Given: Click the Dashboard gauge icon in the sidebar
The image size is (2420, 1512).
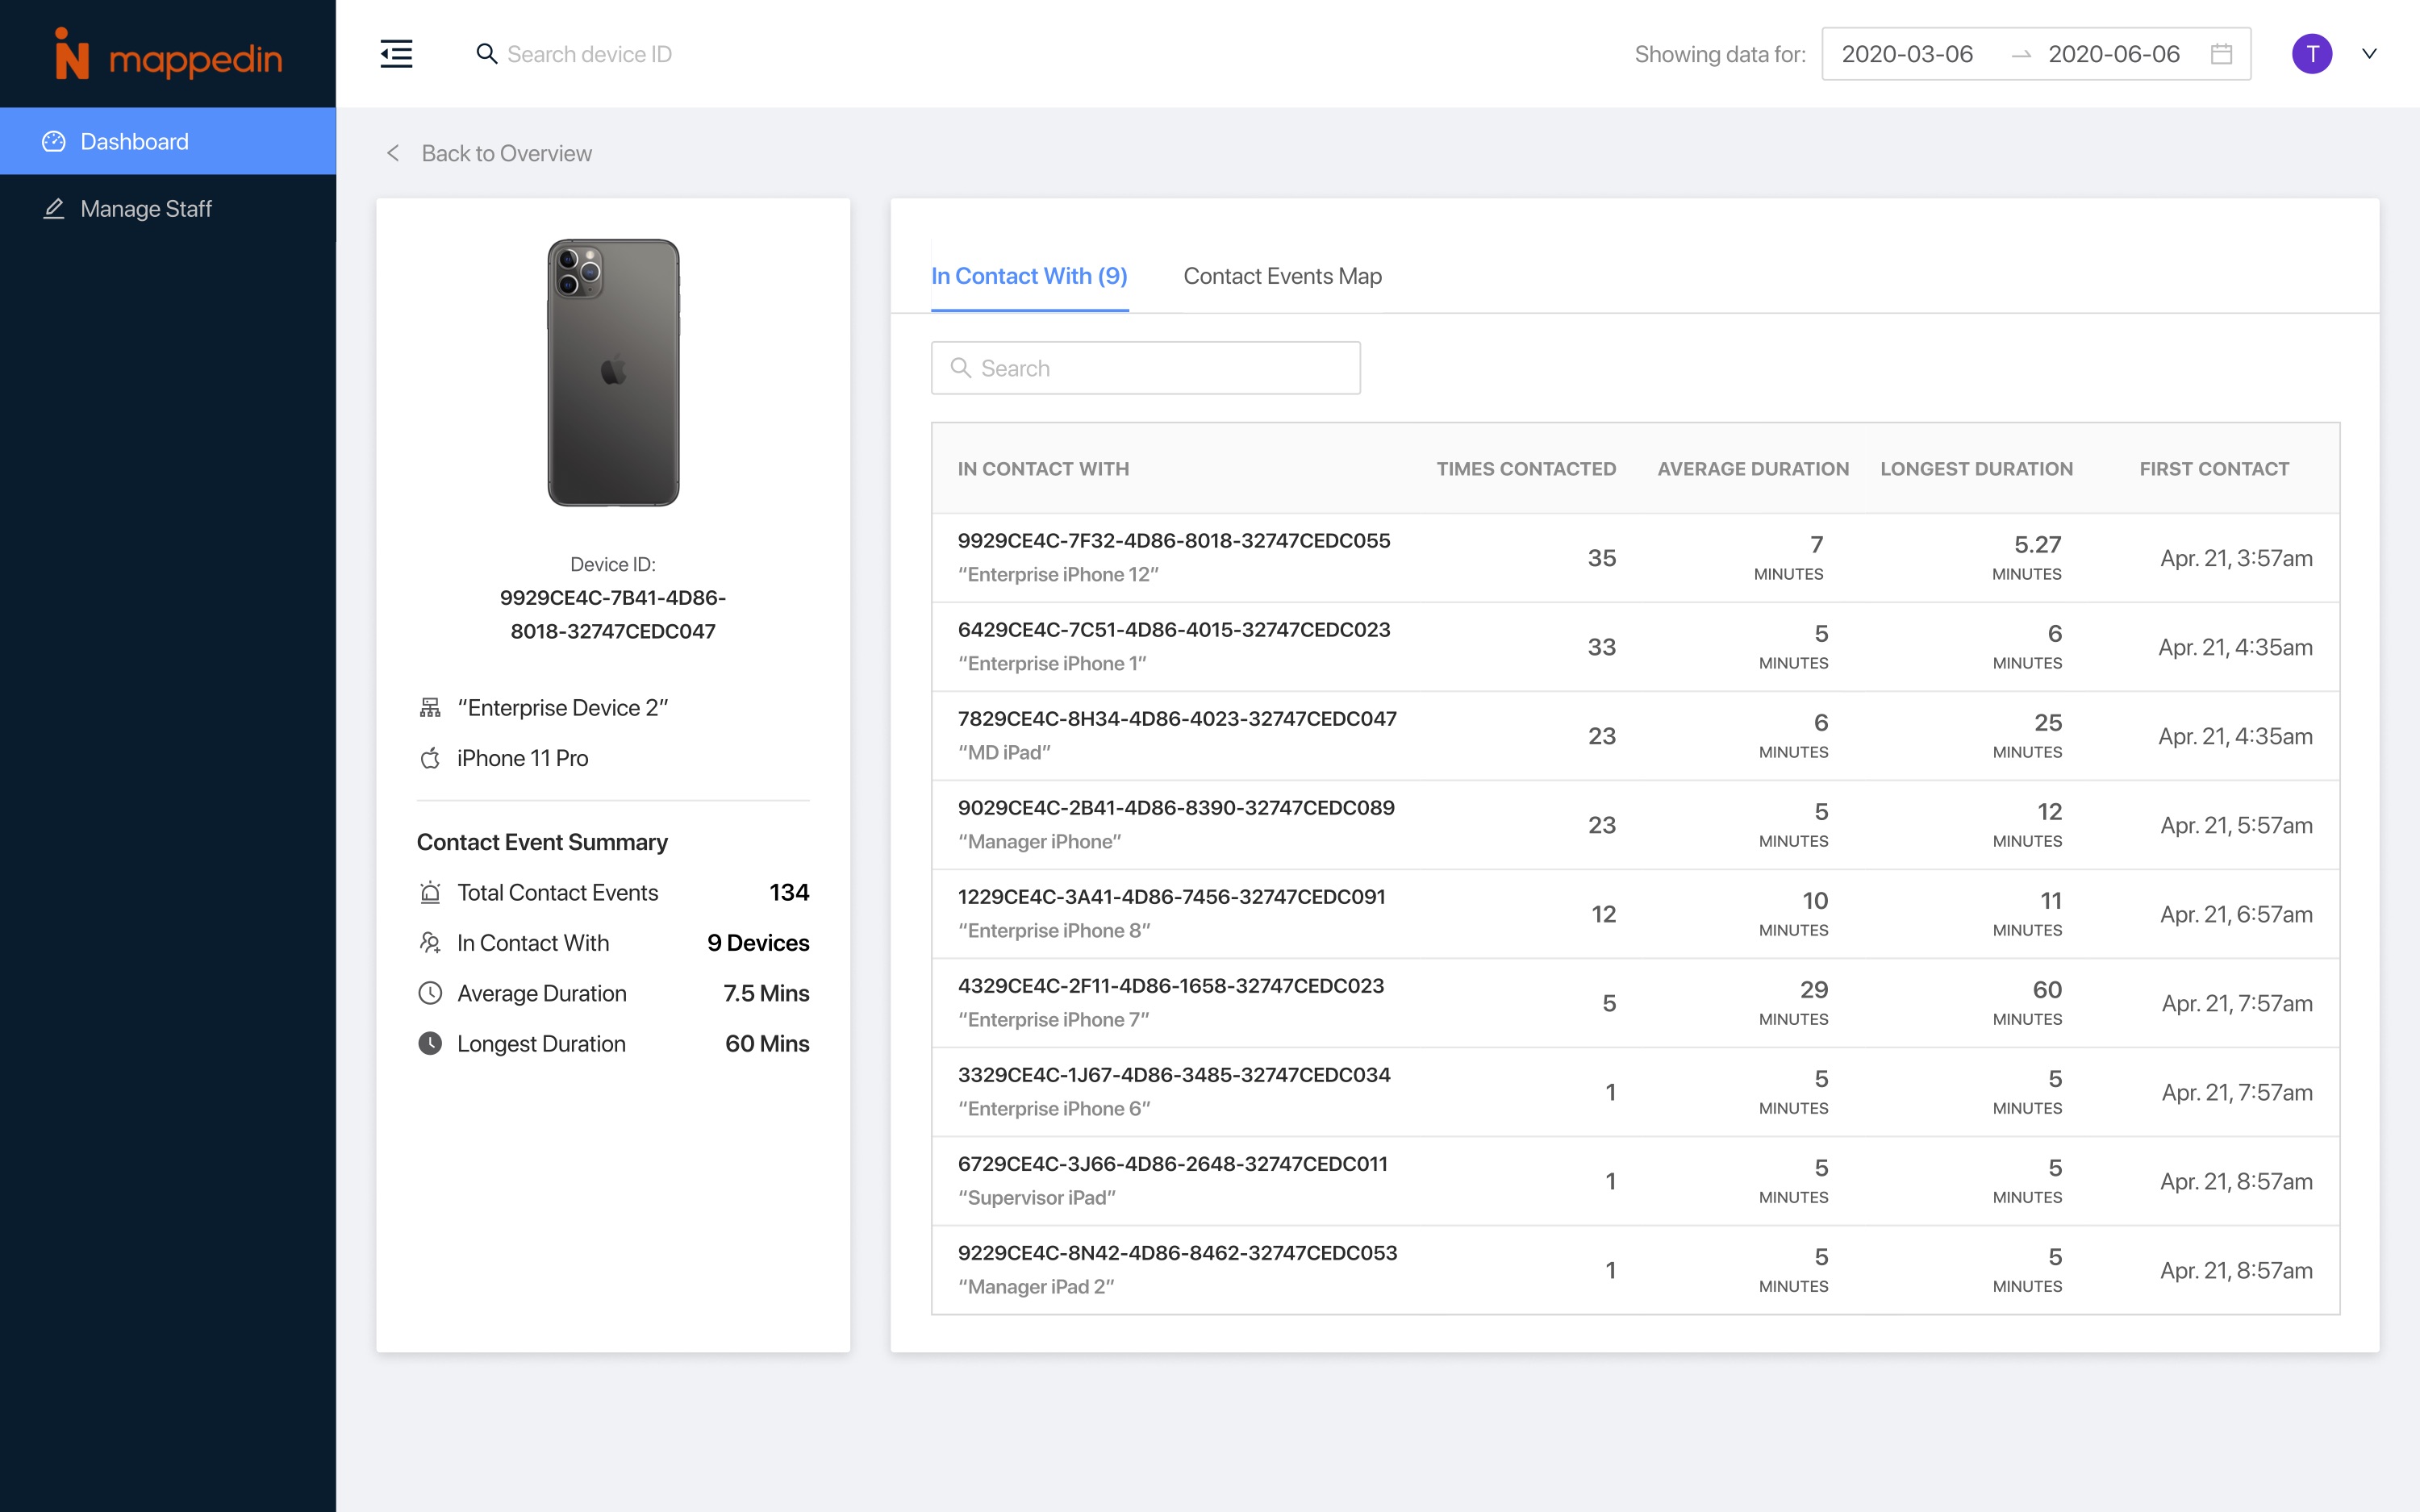Looking at the screenshot, I should point(54,142).
